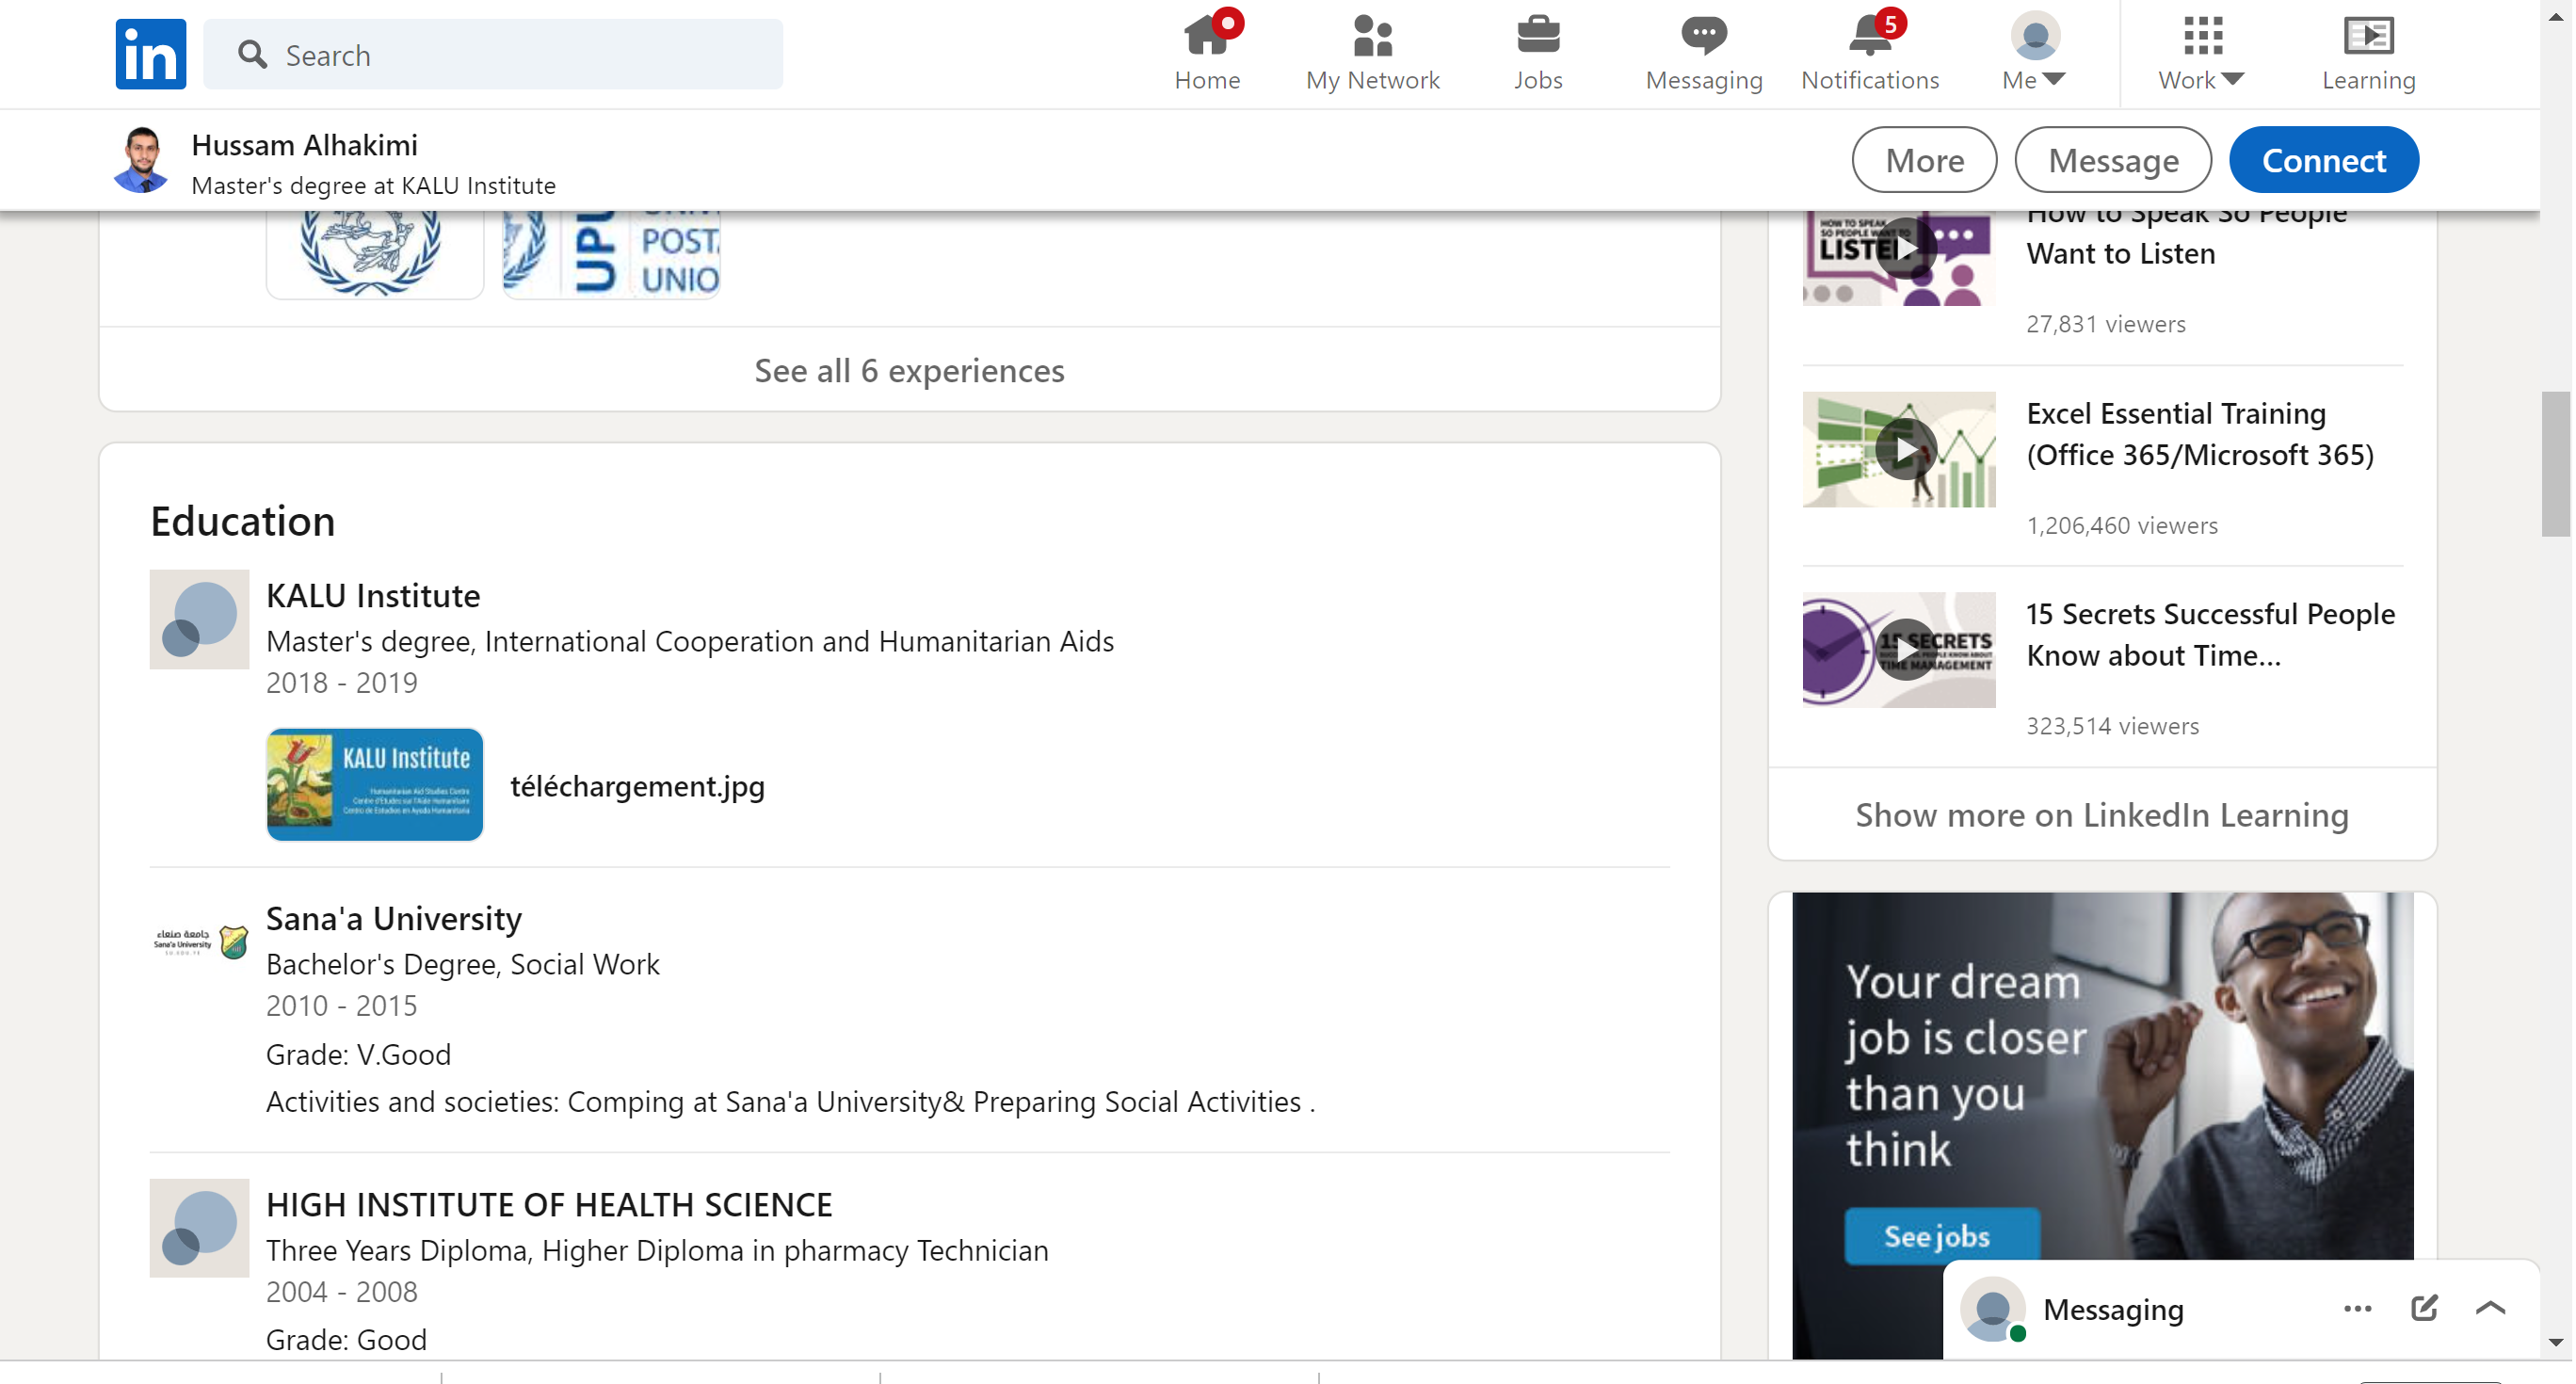View Notifications bell icon

tap(1868, 37)
